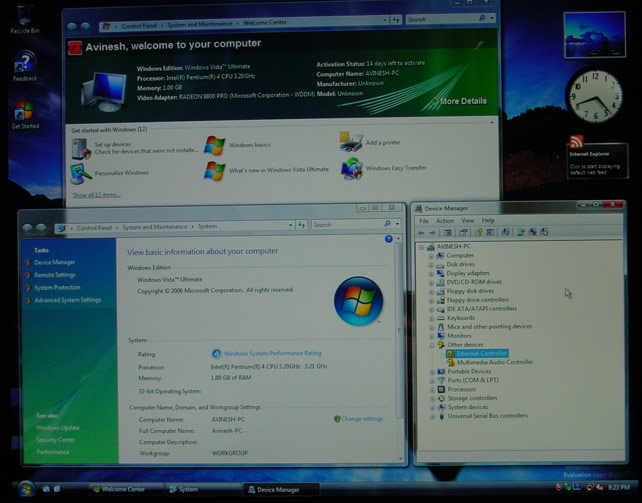The width and height of the screenshot is (642, 503).
Task: Expand the DVD/CD-ROM drives node
Action: [431, 283]
